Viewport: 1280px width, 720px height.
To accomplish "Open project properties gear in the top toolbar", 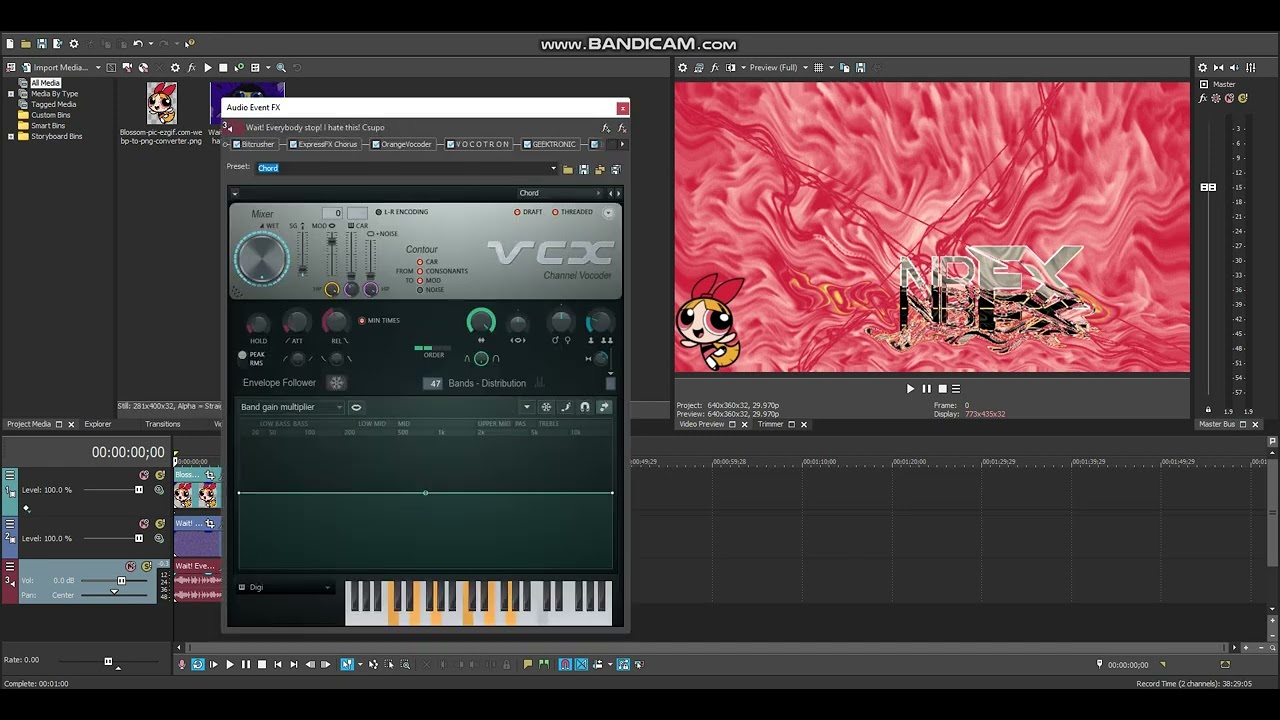I will (x=73, y=44).
